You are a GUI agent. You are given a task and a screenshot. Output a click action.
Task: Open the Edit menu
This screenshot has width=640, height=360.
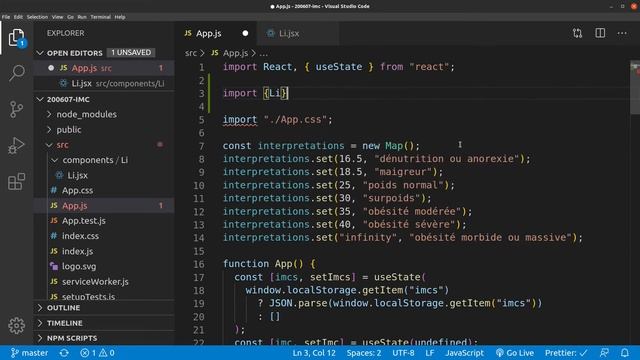pyautogui.click(x=18, y=17)
